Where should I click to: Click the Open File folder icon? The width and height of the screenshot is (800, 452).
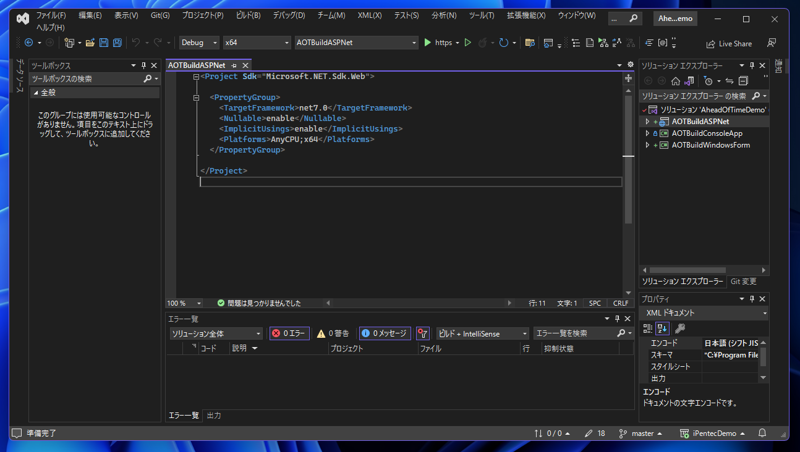point(90,43)
